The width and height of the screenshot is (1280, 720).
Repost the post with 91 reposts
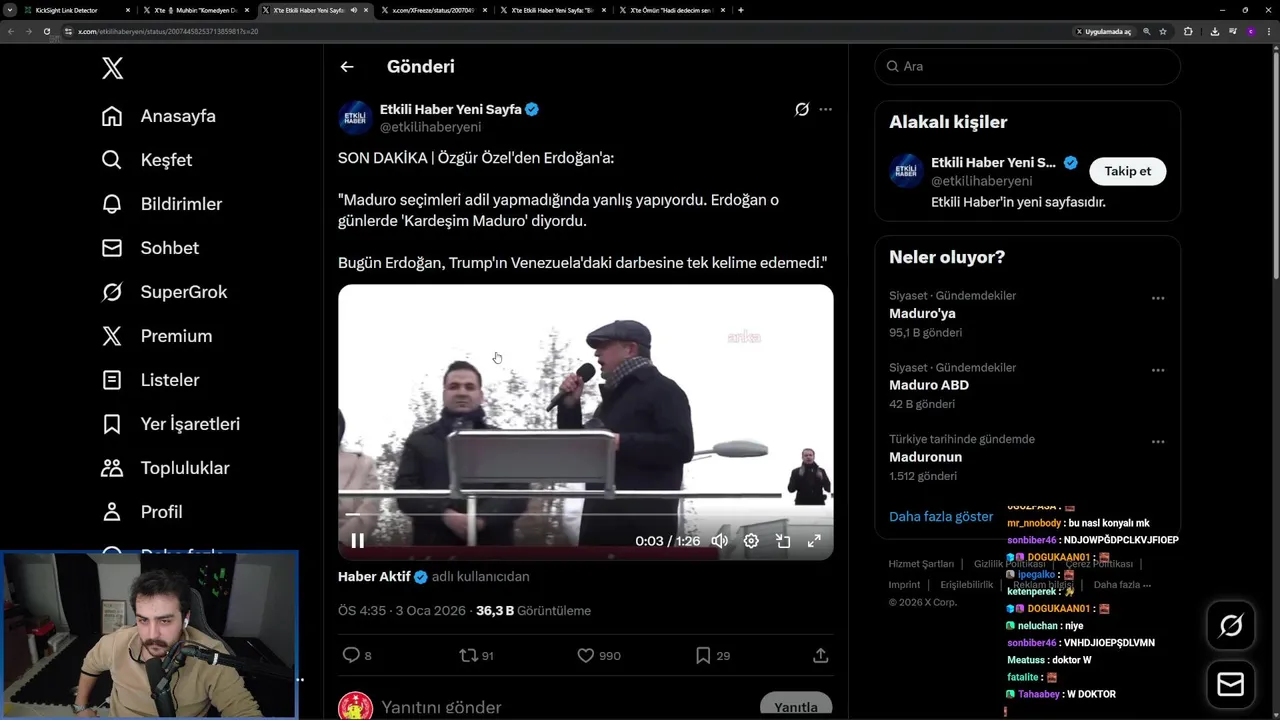[x=476, y=656]
